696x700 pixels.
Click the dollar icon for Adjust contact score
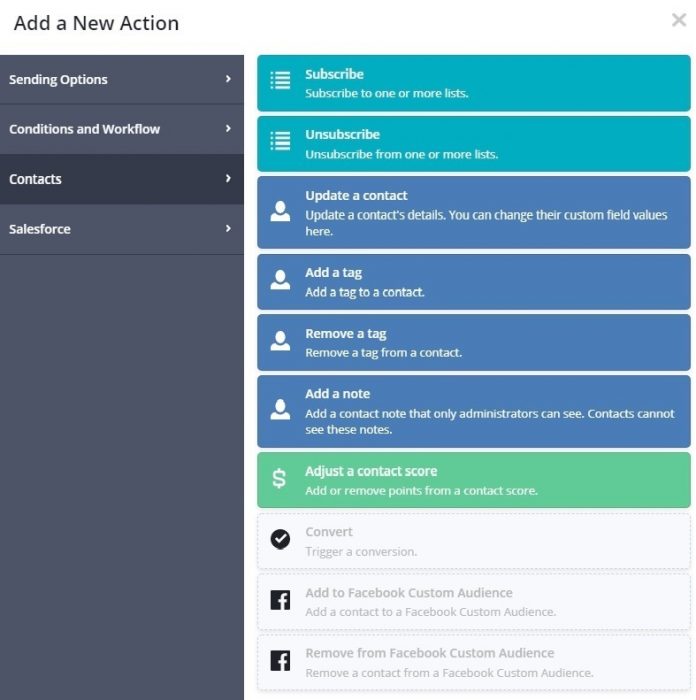click(280, 479)
